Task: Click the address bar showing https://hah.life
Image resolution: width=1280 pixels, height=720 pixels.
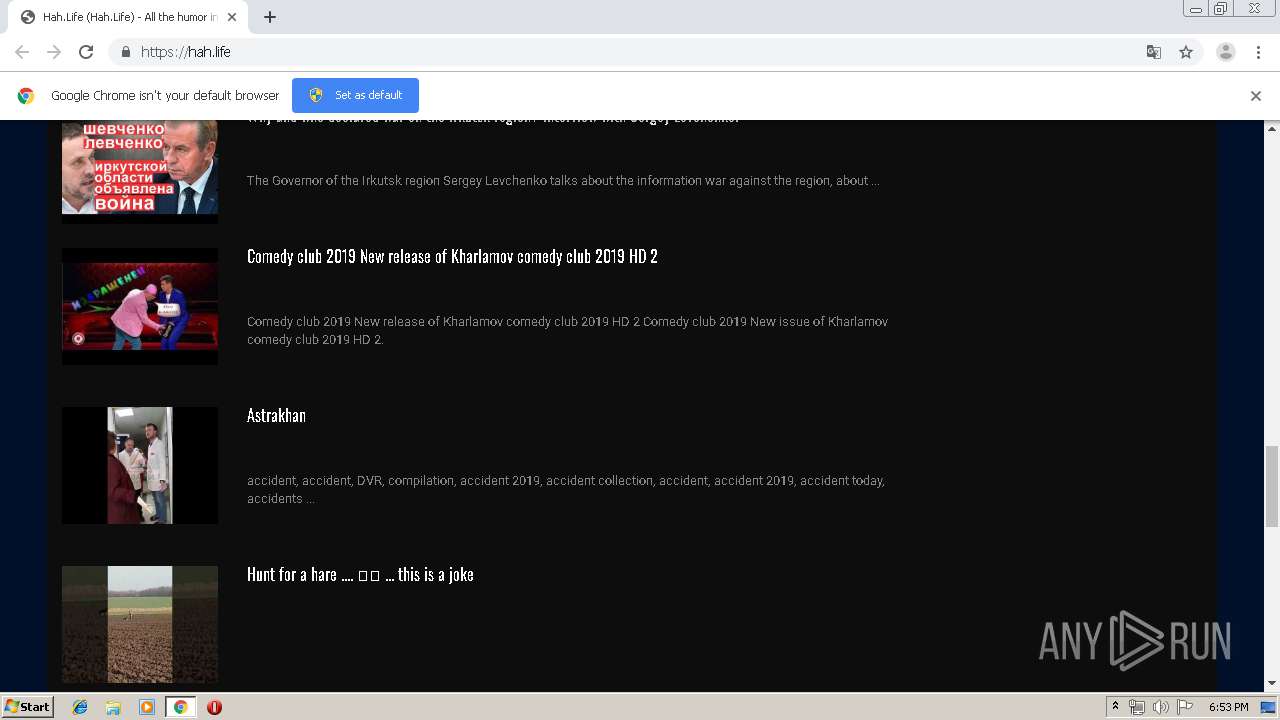Action: point(640,52)
